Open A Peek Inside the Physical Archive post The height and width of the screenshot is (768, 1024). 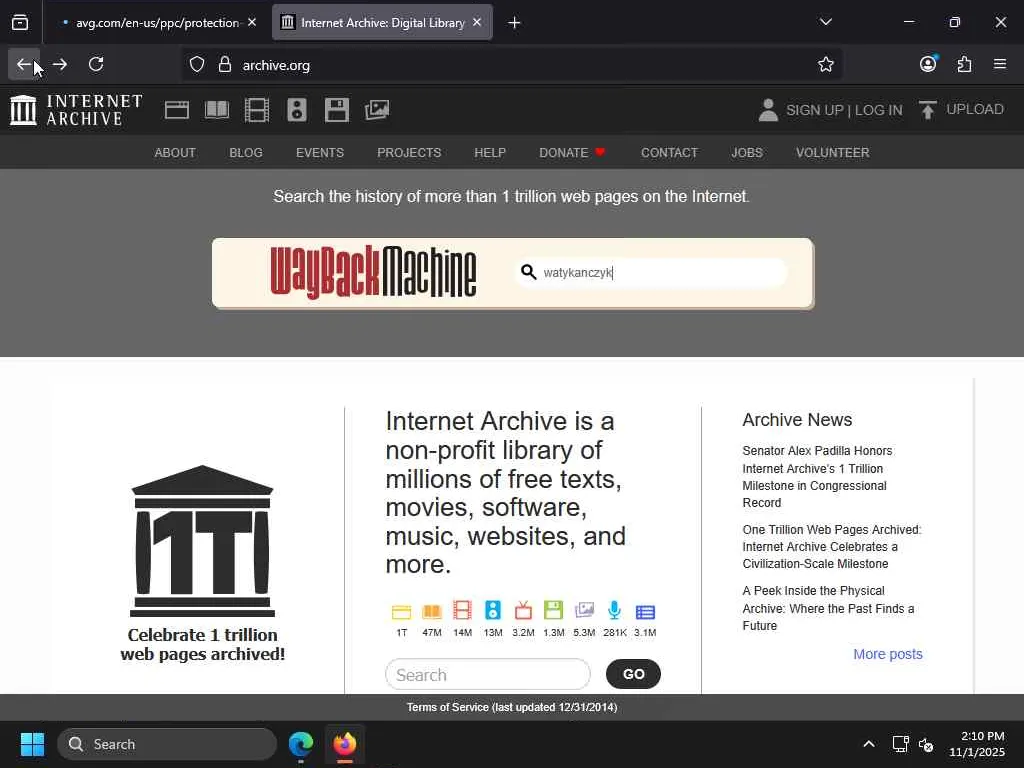tap(828, 608)
